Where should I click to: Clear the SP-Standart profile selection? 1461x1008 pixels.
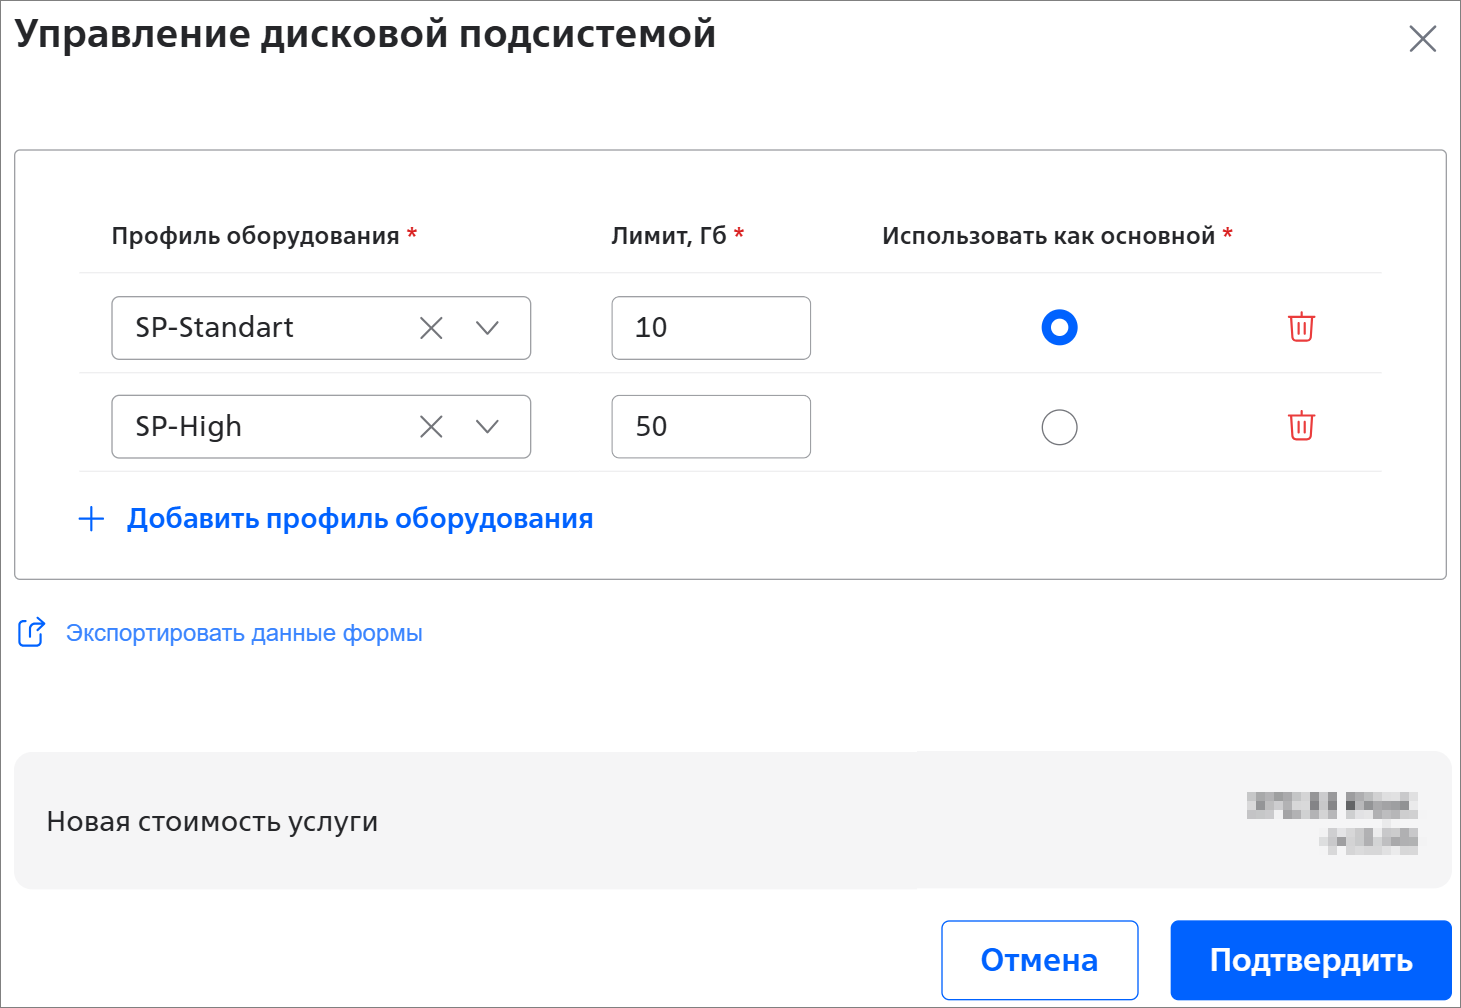(431, 328)
